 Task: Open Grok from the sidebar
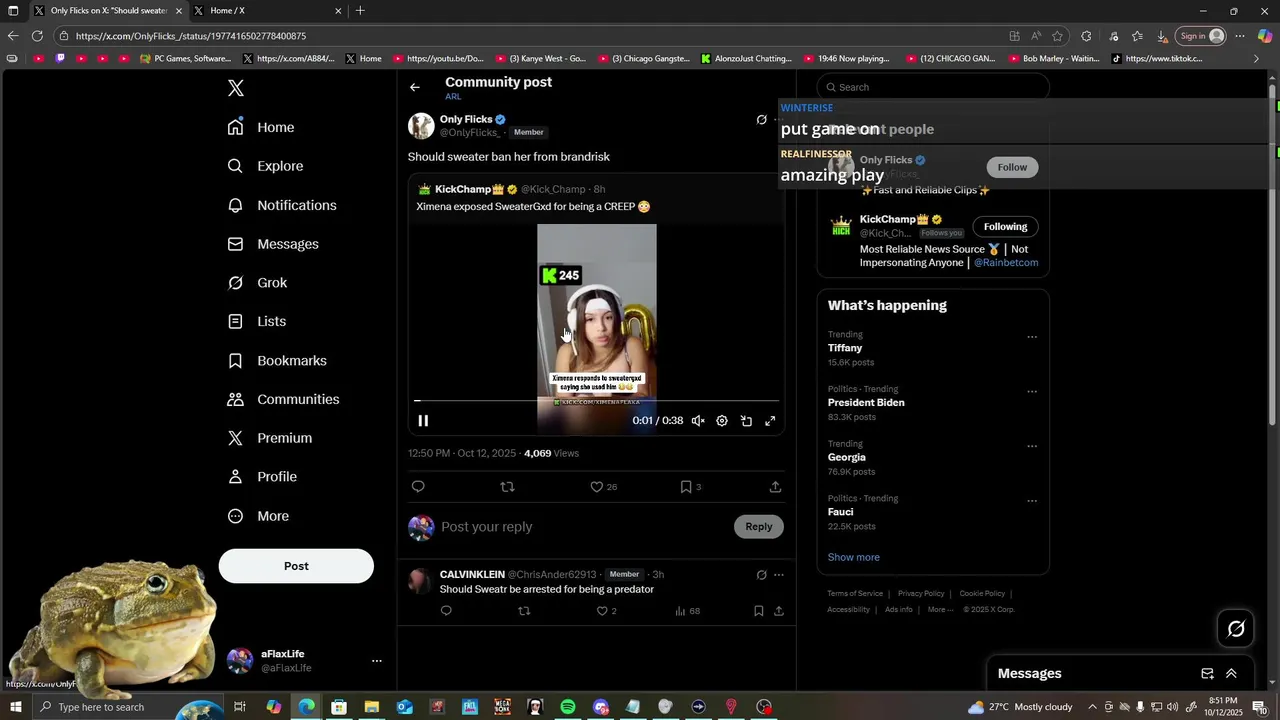[x=257, y=283]
